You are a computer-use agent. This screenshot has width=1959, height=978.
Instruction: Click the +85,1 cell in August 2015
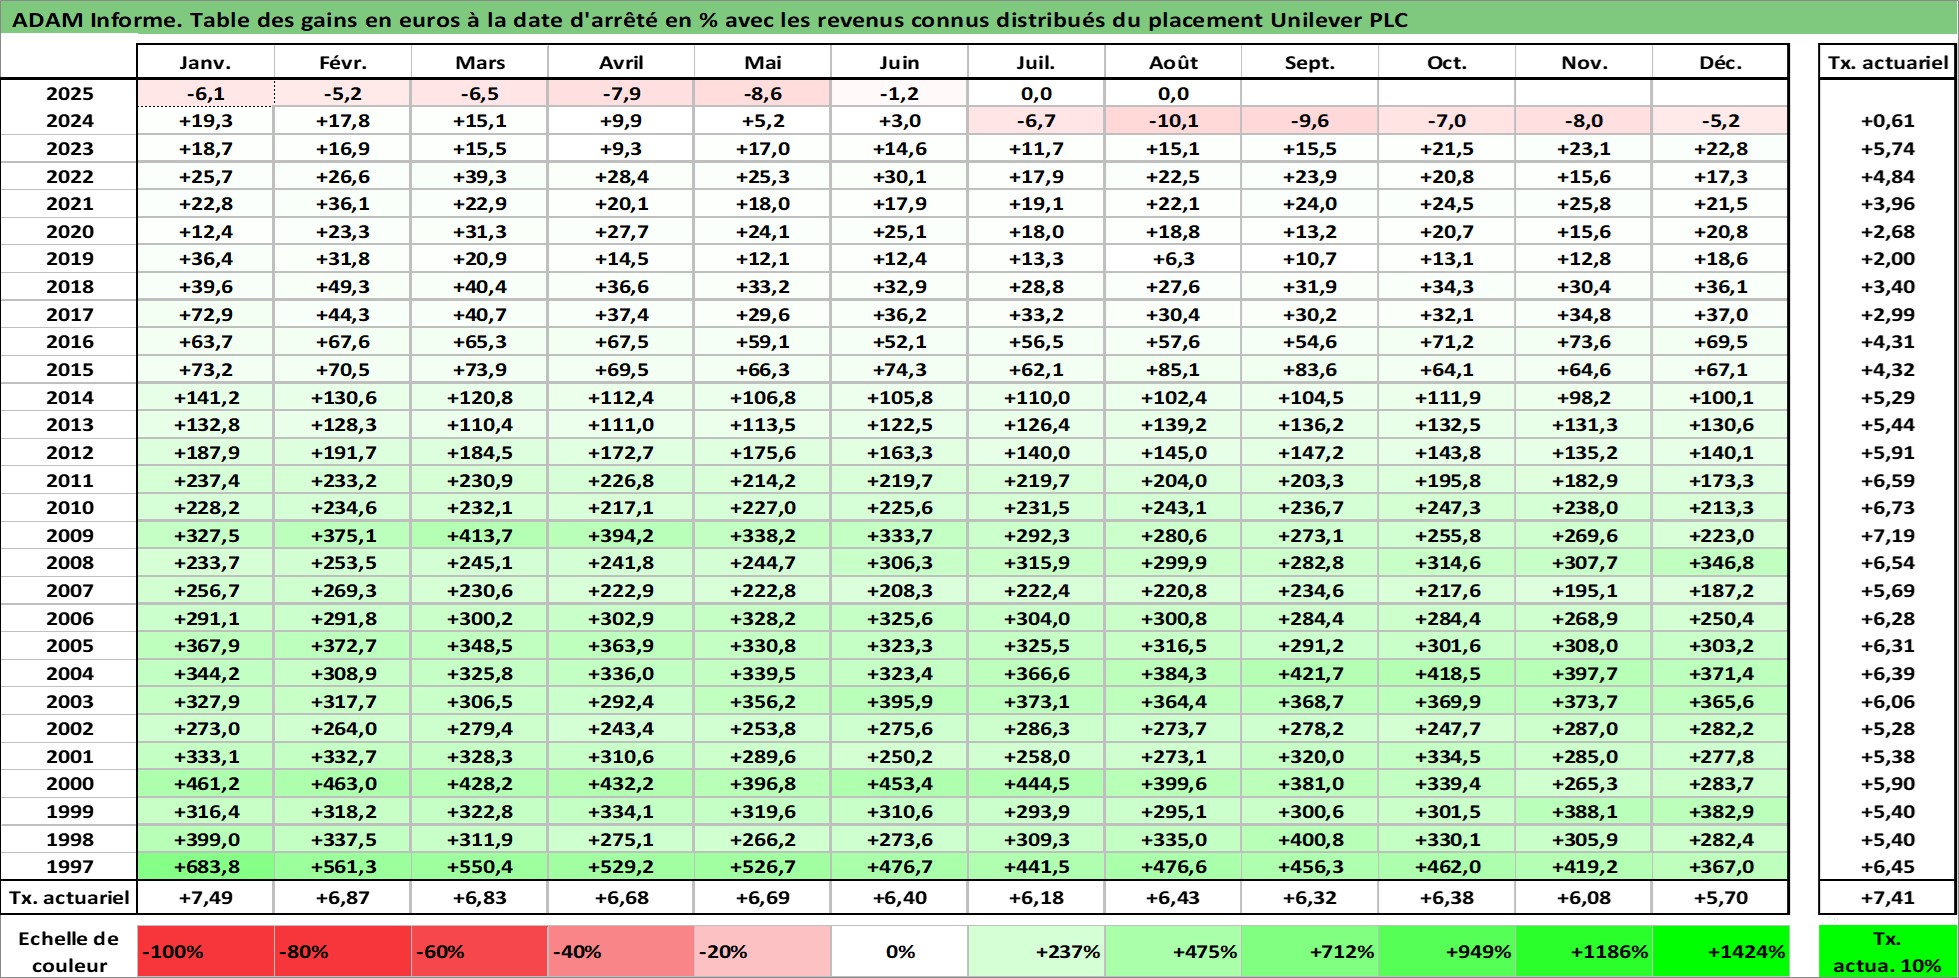click(x=1173, y=370)
